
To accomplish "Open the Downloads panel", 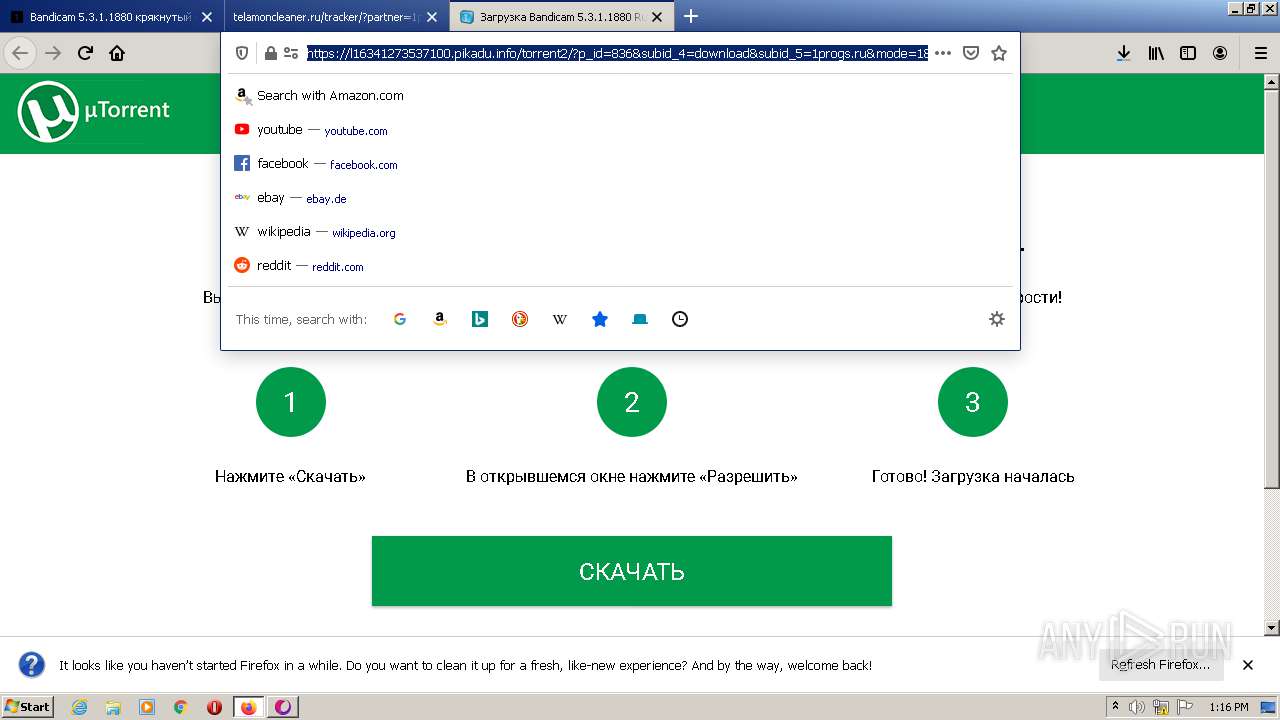I will pos(1124,53).
